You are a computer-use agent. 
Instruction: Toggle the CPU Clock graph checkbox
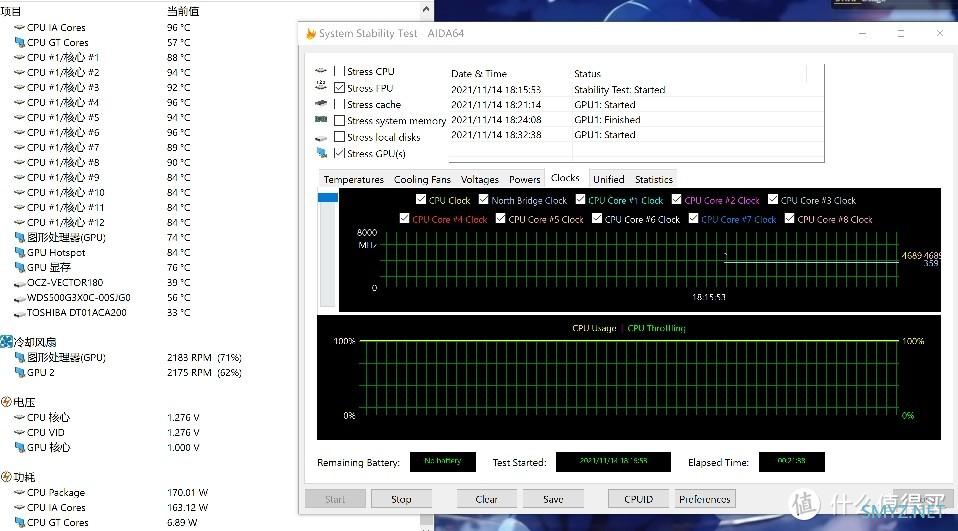(x=420, y=199)
